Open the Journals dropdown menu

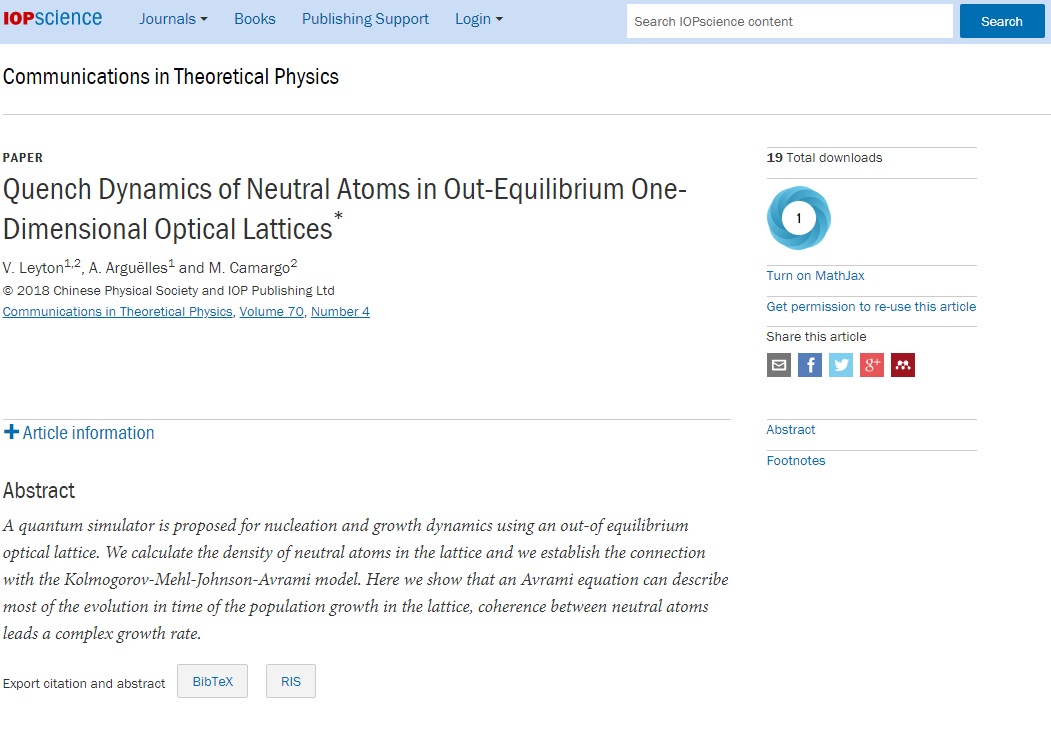point(173,19)
